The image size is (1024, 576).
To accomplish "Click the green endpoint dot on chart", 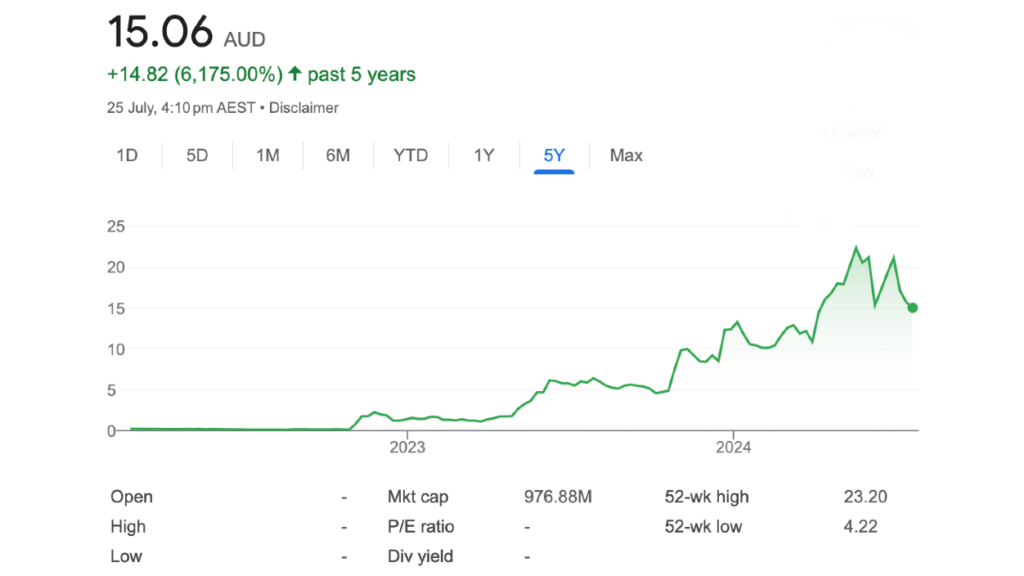I will (912, 308).
